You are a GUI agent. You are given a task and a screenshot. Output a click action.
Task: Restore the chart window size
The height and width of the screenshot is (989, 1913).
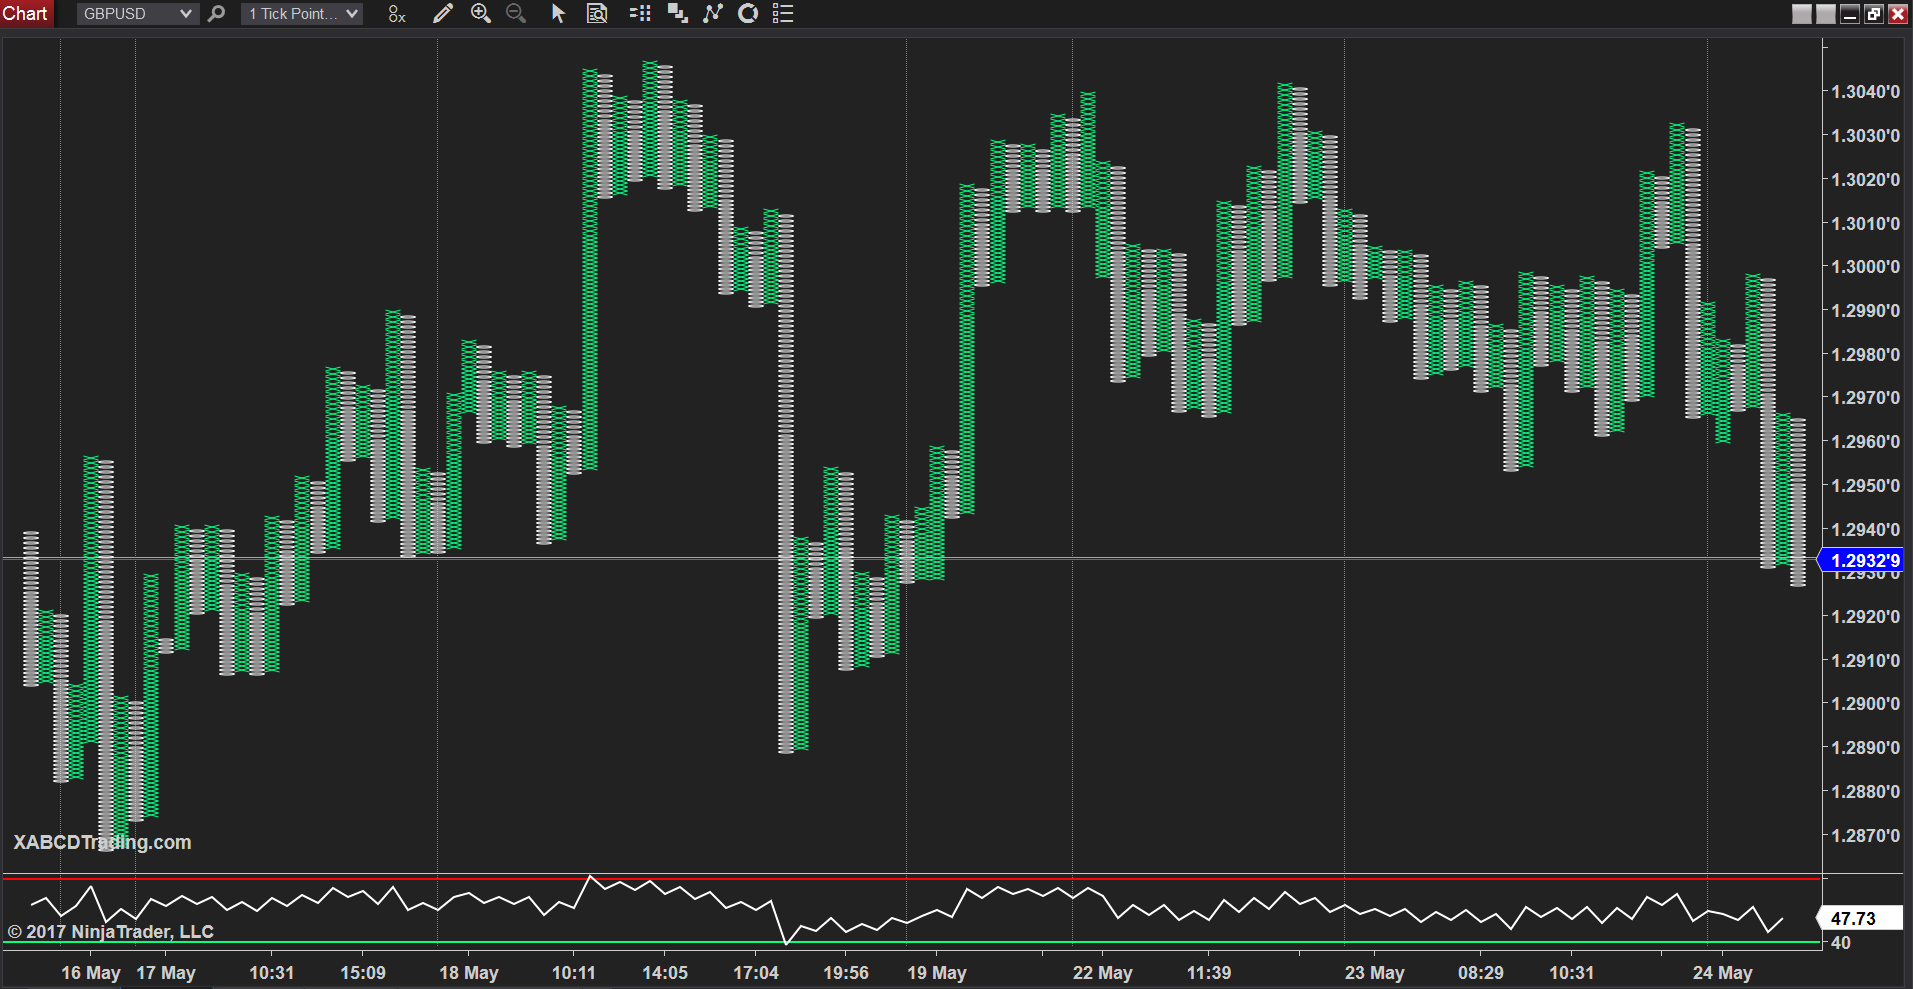(1873, 14)
